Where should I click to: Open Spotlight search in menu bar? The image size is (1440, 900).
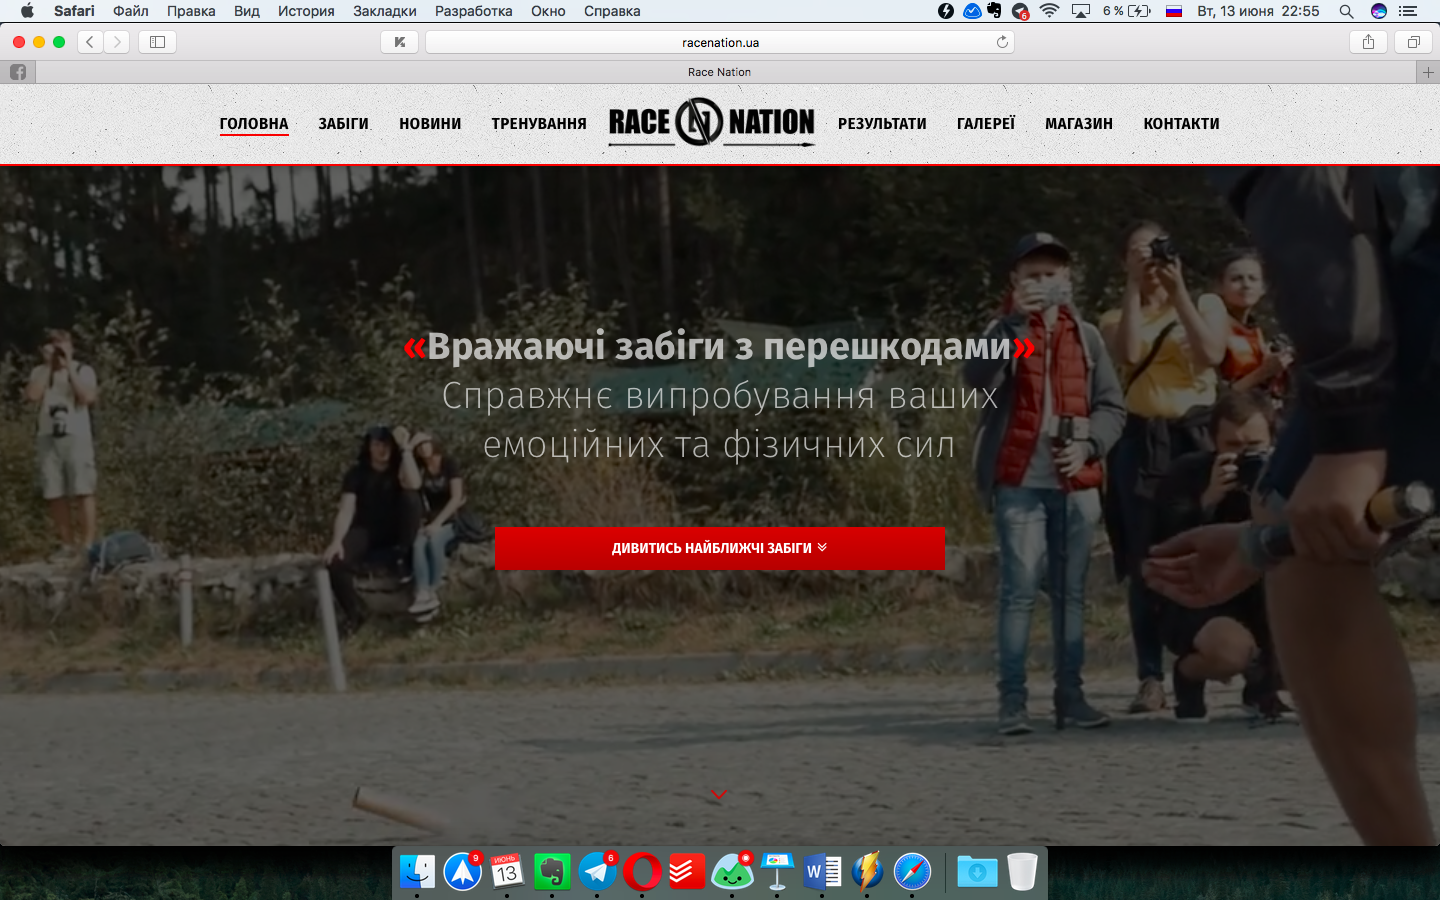[x=1346, y=11]
